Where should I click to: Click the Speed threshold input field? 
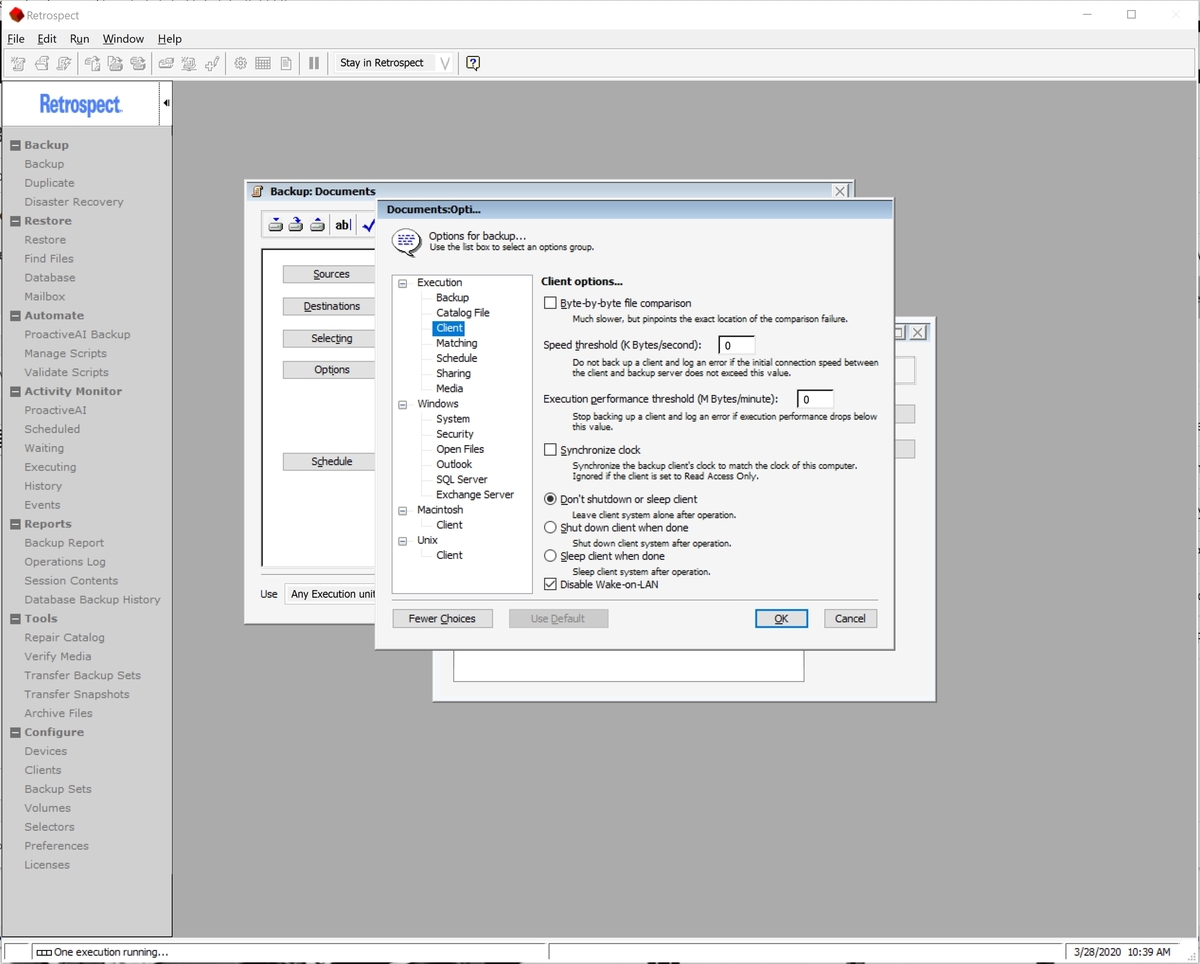736,346
